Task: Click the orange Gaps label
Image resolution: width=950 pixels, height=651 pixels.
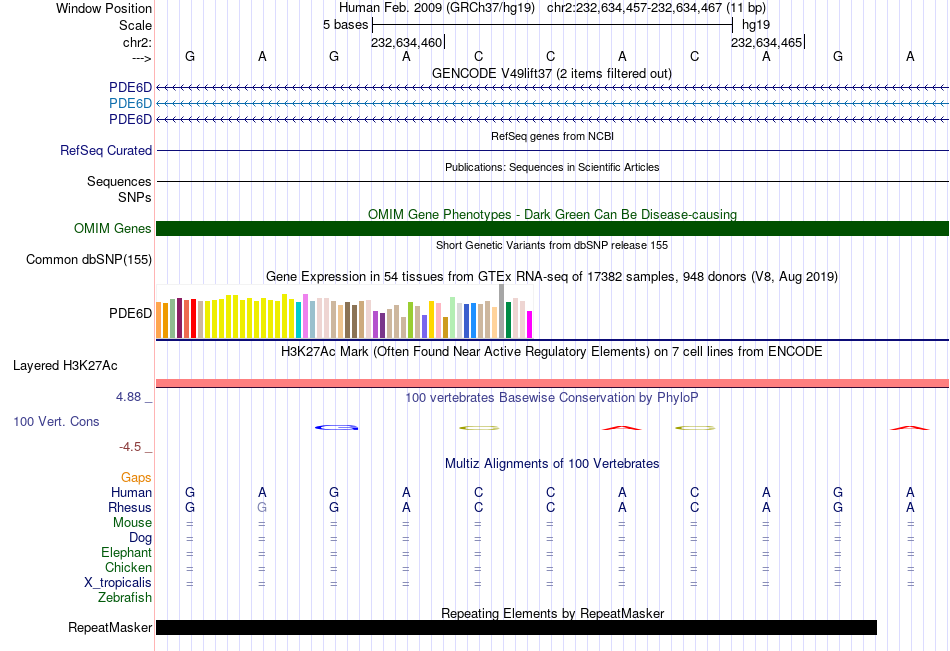Action: tap(136, 478)
